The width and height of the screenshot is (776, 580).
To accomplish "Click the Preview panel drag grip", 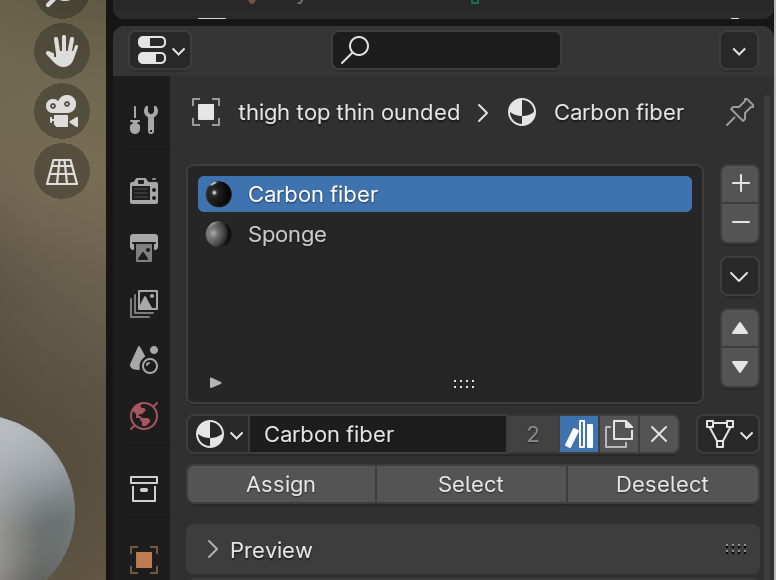I will tap(735, 549).
